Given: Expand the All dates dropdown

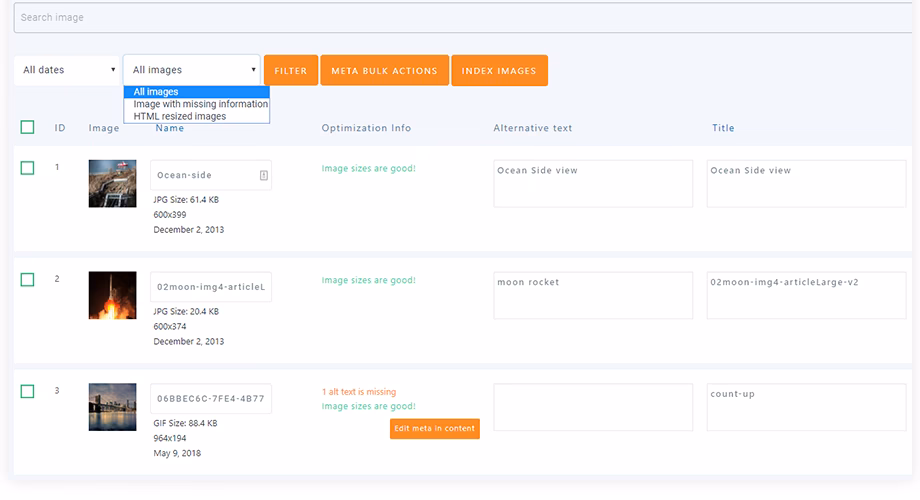Looking at the screenshot, I should pyautogui.click(x=69, y=70).
